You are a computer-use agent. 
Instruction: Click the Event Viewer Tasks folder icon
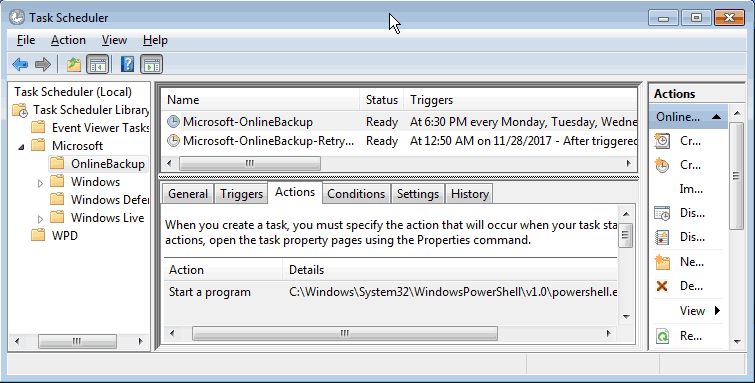pyautogui.click(x=38, y=128)
